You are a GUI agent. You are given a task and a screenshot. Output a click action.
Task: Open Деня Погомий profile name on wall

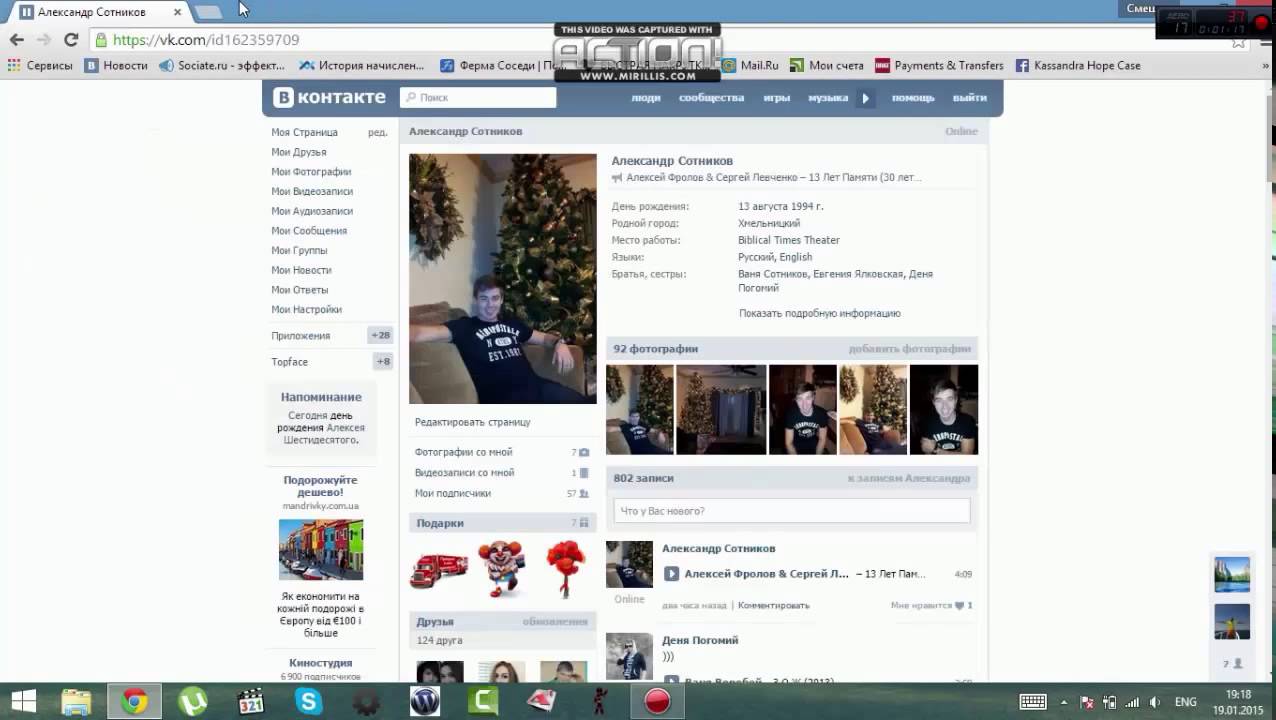pyautogui.click(x=700, y=640)
